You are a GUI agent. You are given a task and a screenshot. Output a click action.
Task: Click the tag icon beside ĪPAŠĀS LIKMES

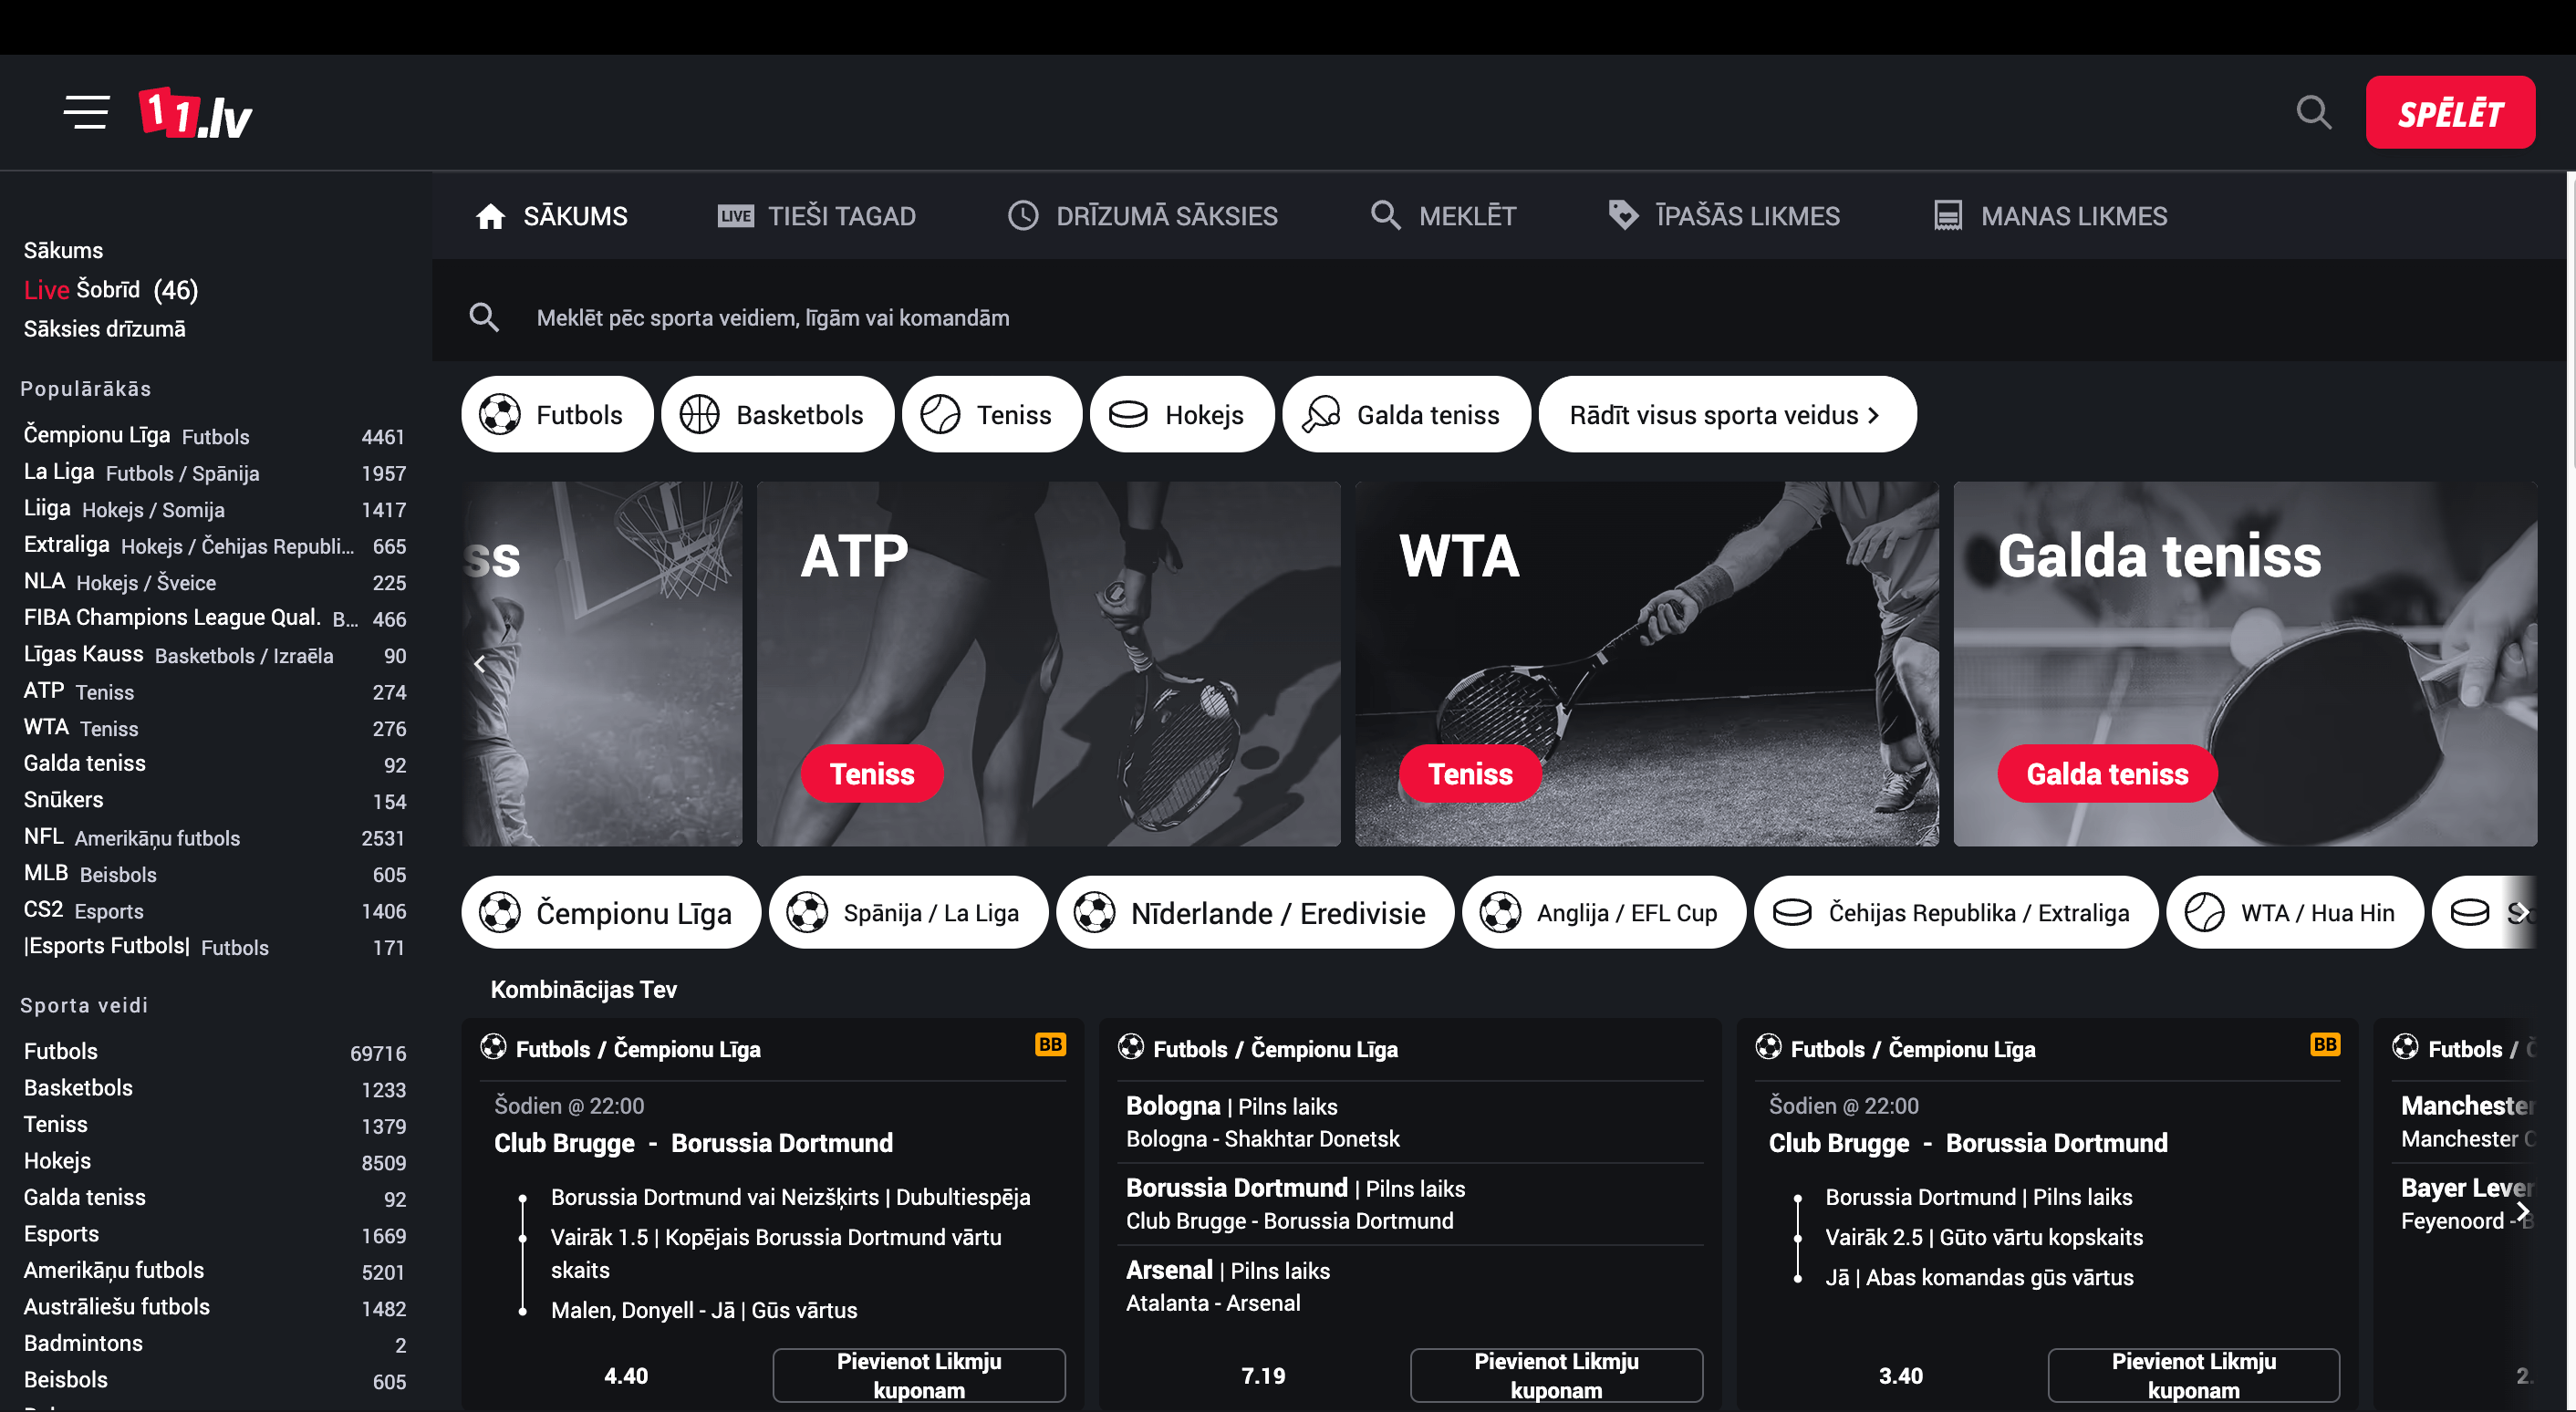(x=1623, y=215)
